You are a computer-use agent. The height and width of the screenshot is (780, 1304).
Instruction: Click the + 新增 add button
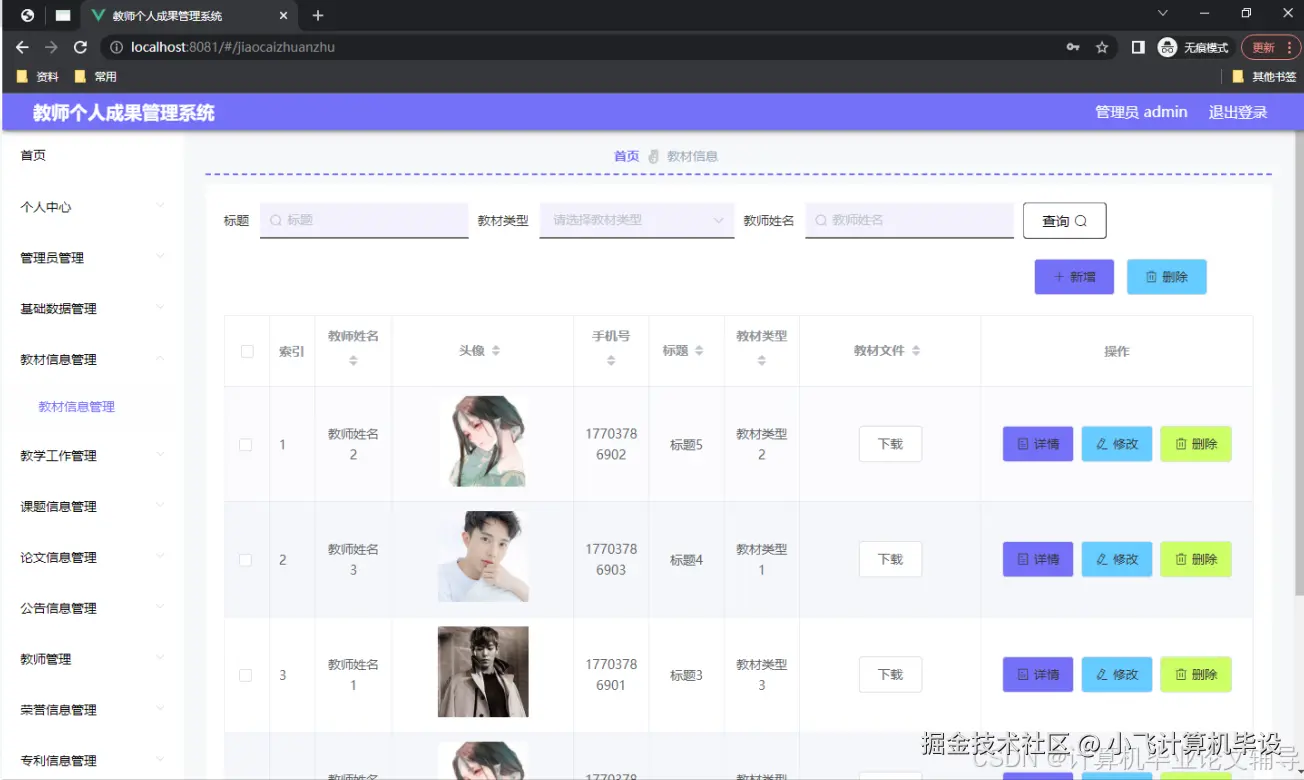(x=1074, y=276)
